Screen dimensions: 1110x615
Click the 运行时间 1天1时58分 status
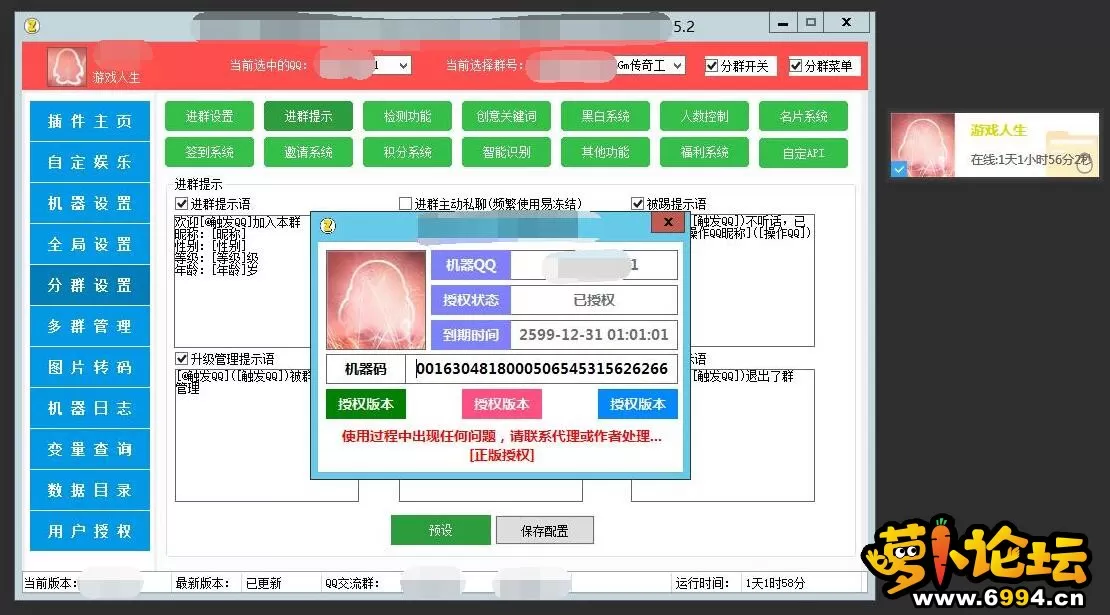pos(775,583)
